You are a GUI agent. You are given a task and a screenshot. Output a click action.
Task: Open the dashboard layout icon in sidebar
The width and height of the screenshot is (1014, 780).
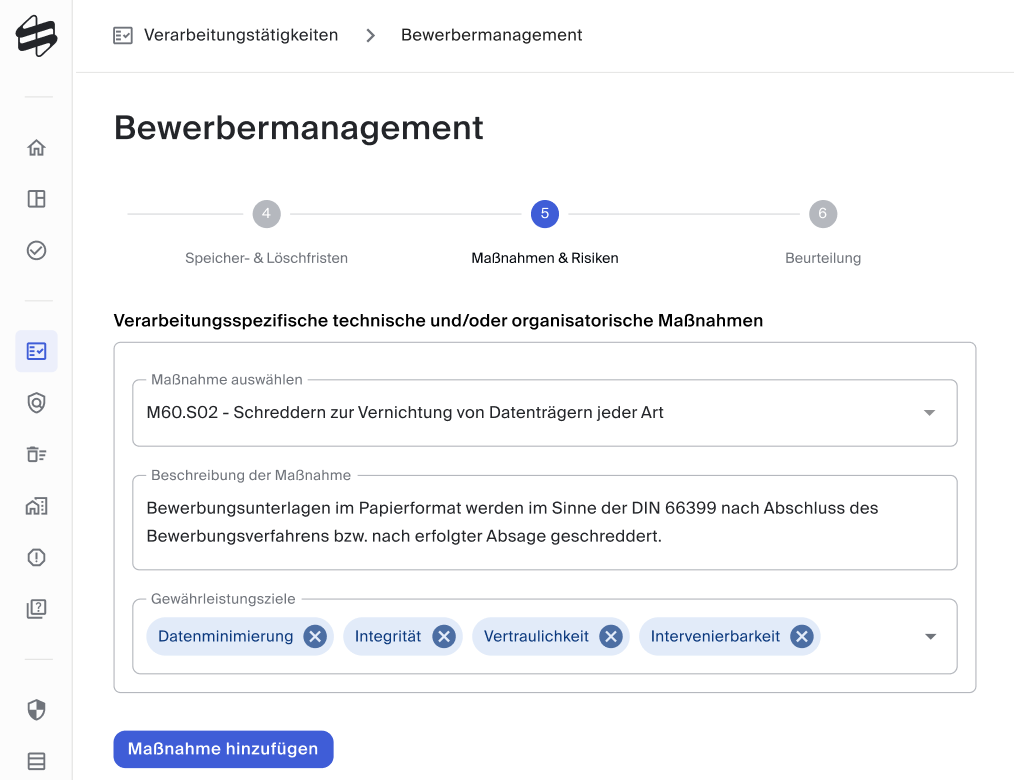[x=36, y=199]
